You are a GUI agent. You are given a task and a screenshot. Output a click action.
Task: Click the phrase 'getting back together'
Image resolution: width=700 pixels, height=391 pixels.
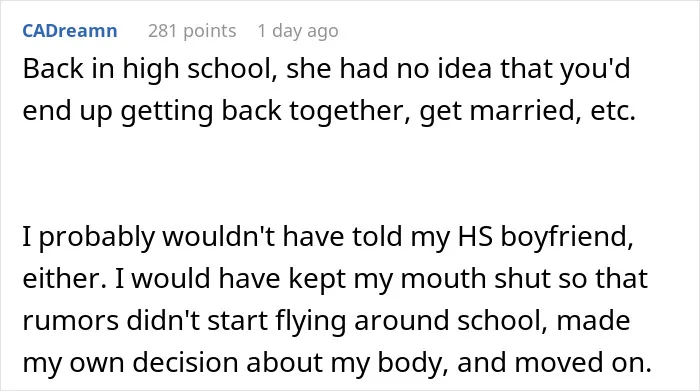pos(265,111)
